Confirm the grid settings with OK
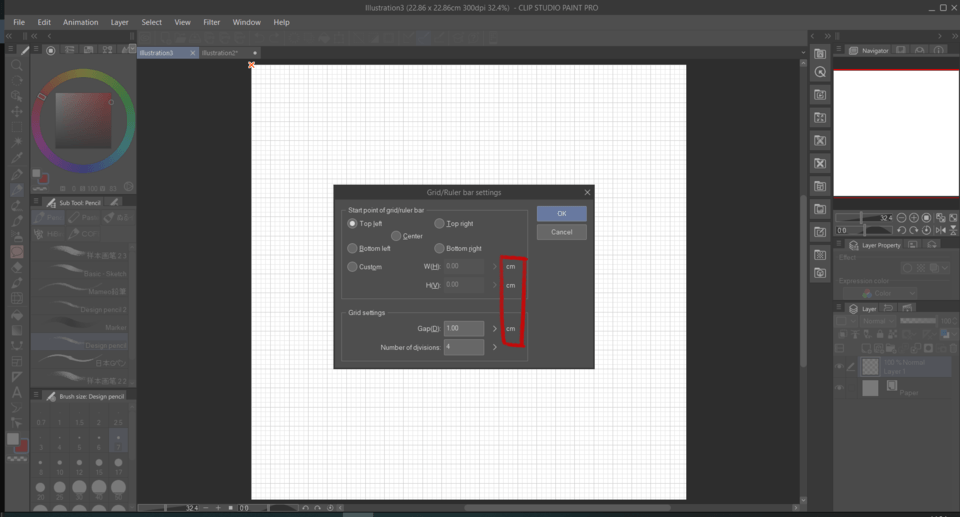The width and height of the screenshot is (960, 517). click(561, 213)
